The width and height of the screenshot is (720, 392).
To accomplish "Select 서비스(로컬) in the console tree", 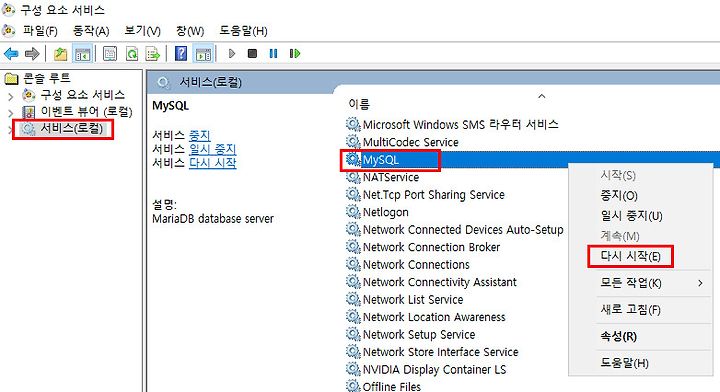I will [x=72, y=129].
